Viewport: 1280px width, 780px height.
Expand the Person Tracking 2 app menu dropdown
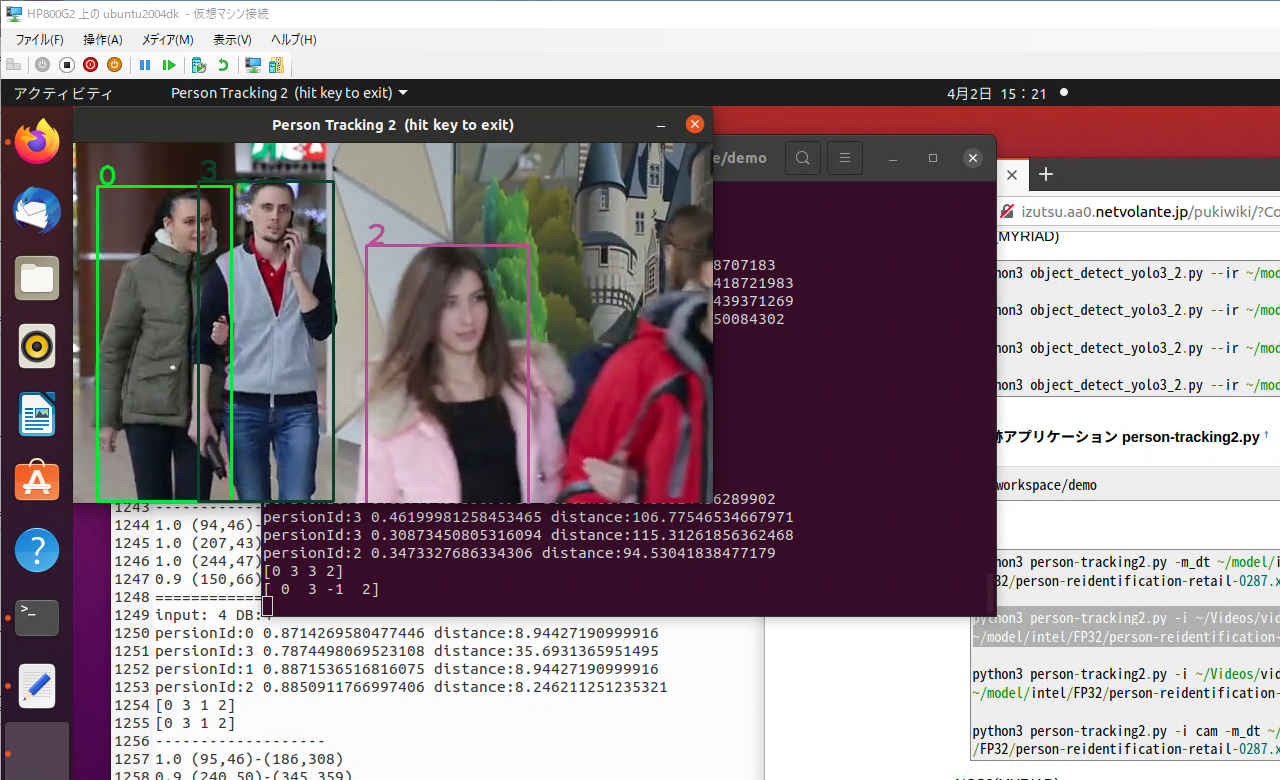coord(289,93)
